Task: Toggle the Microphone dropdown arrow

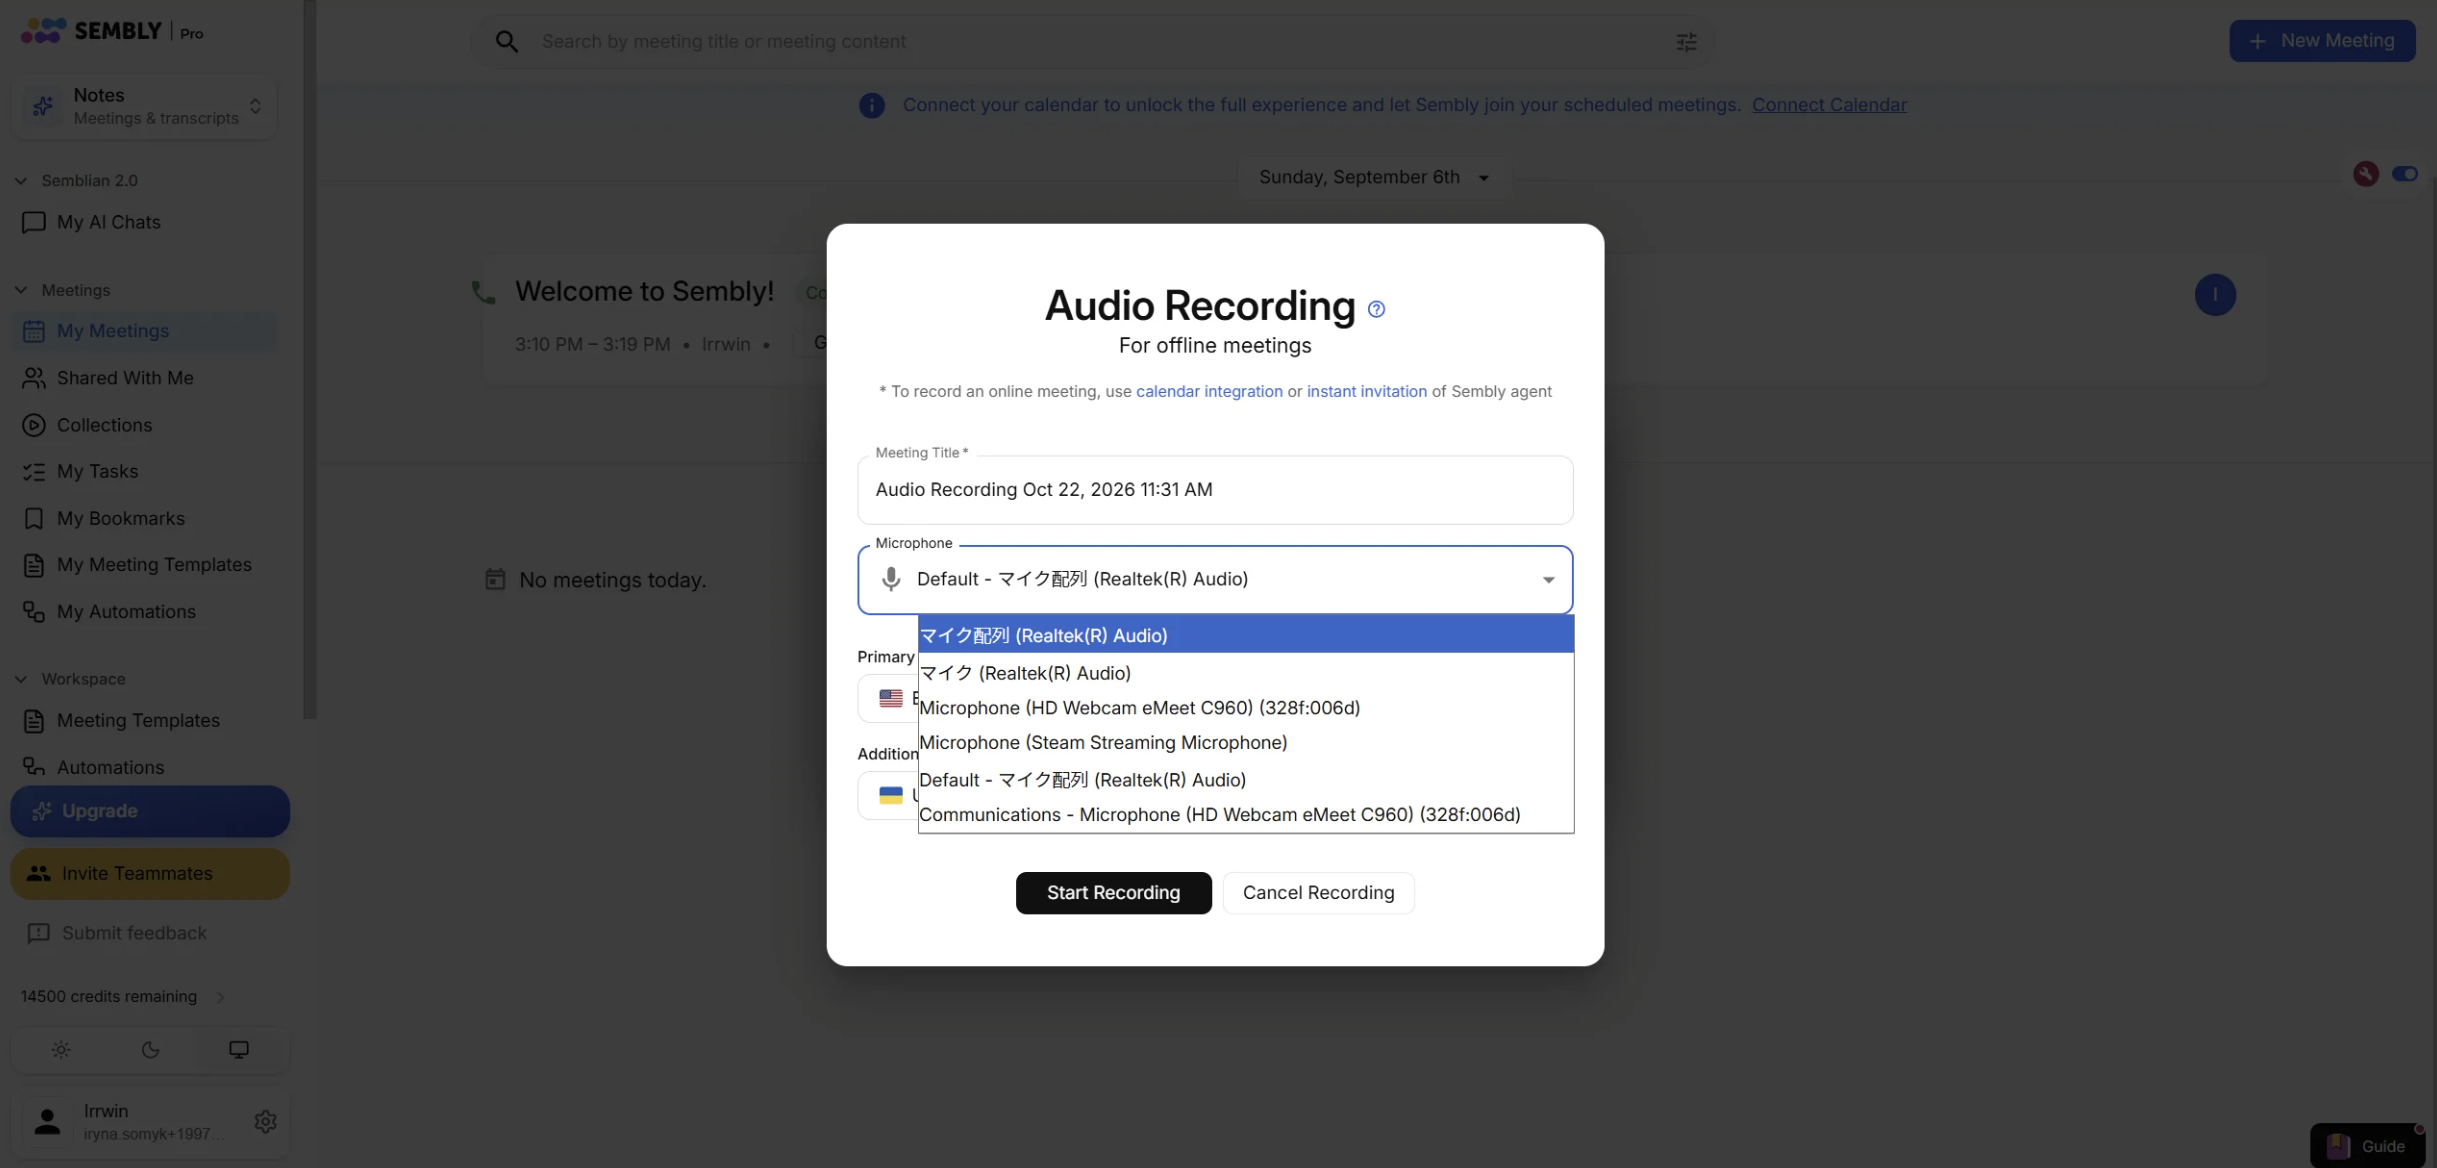Action: pos(1548,580)
